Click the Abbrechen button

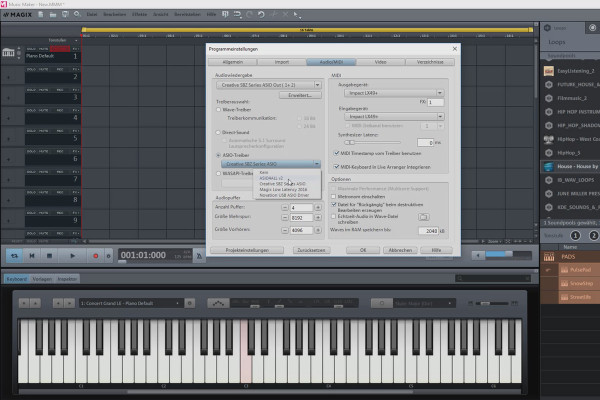[x=400, y=250]
